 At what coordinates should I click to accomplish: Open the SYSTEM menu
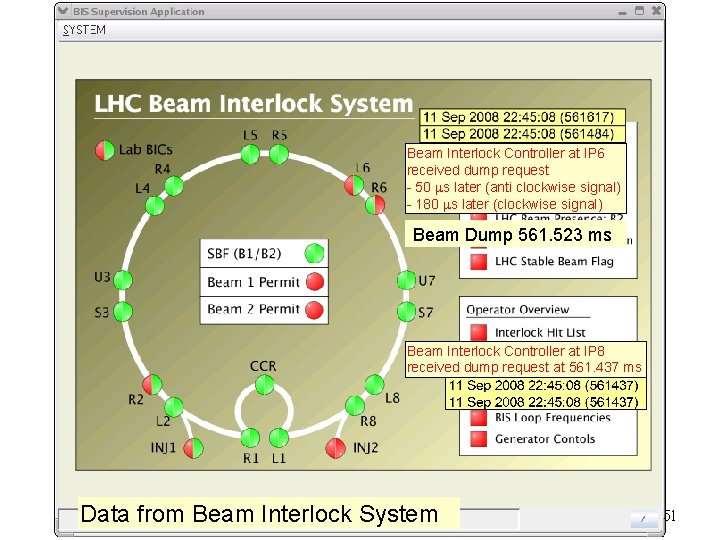click(x=84, y=30)
